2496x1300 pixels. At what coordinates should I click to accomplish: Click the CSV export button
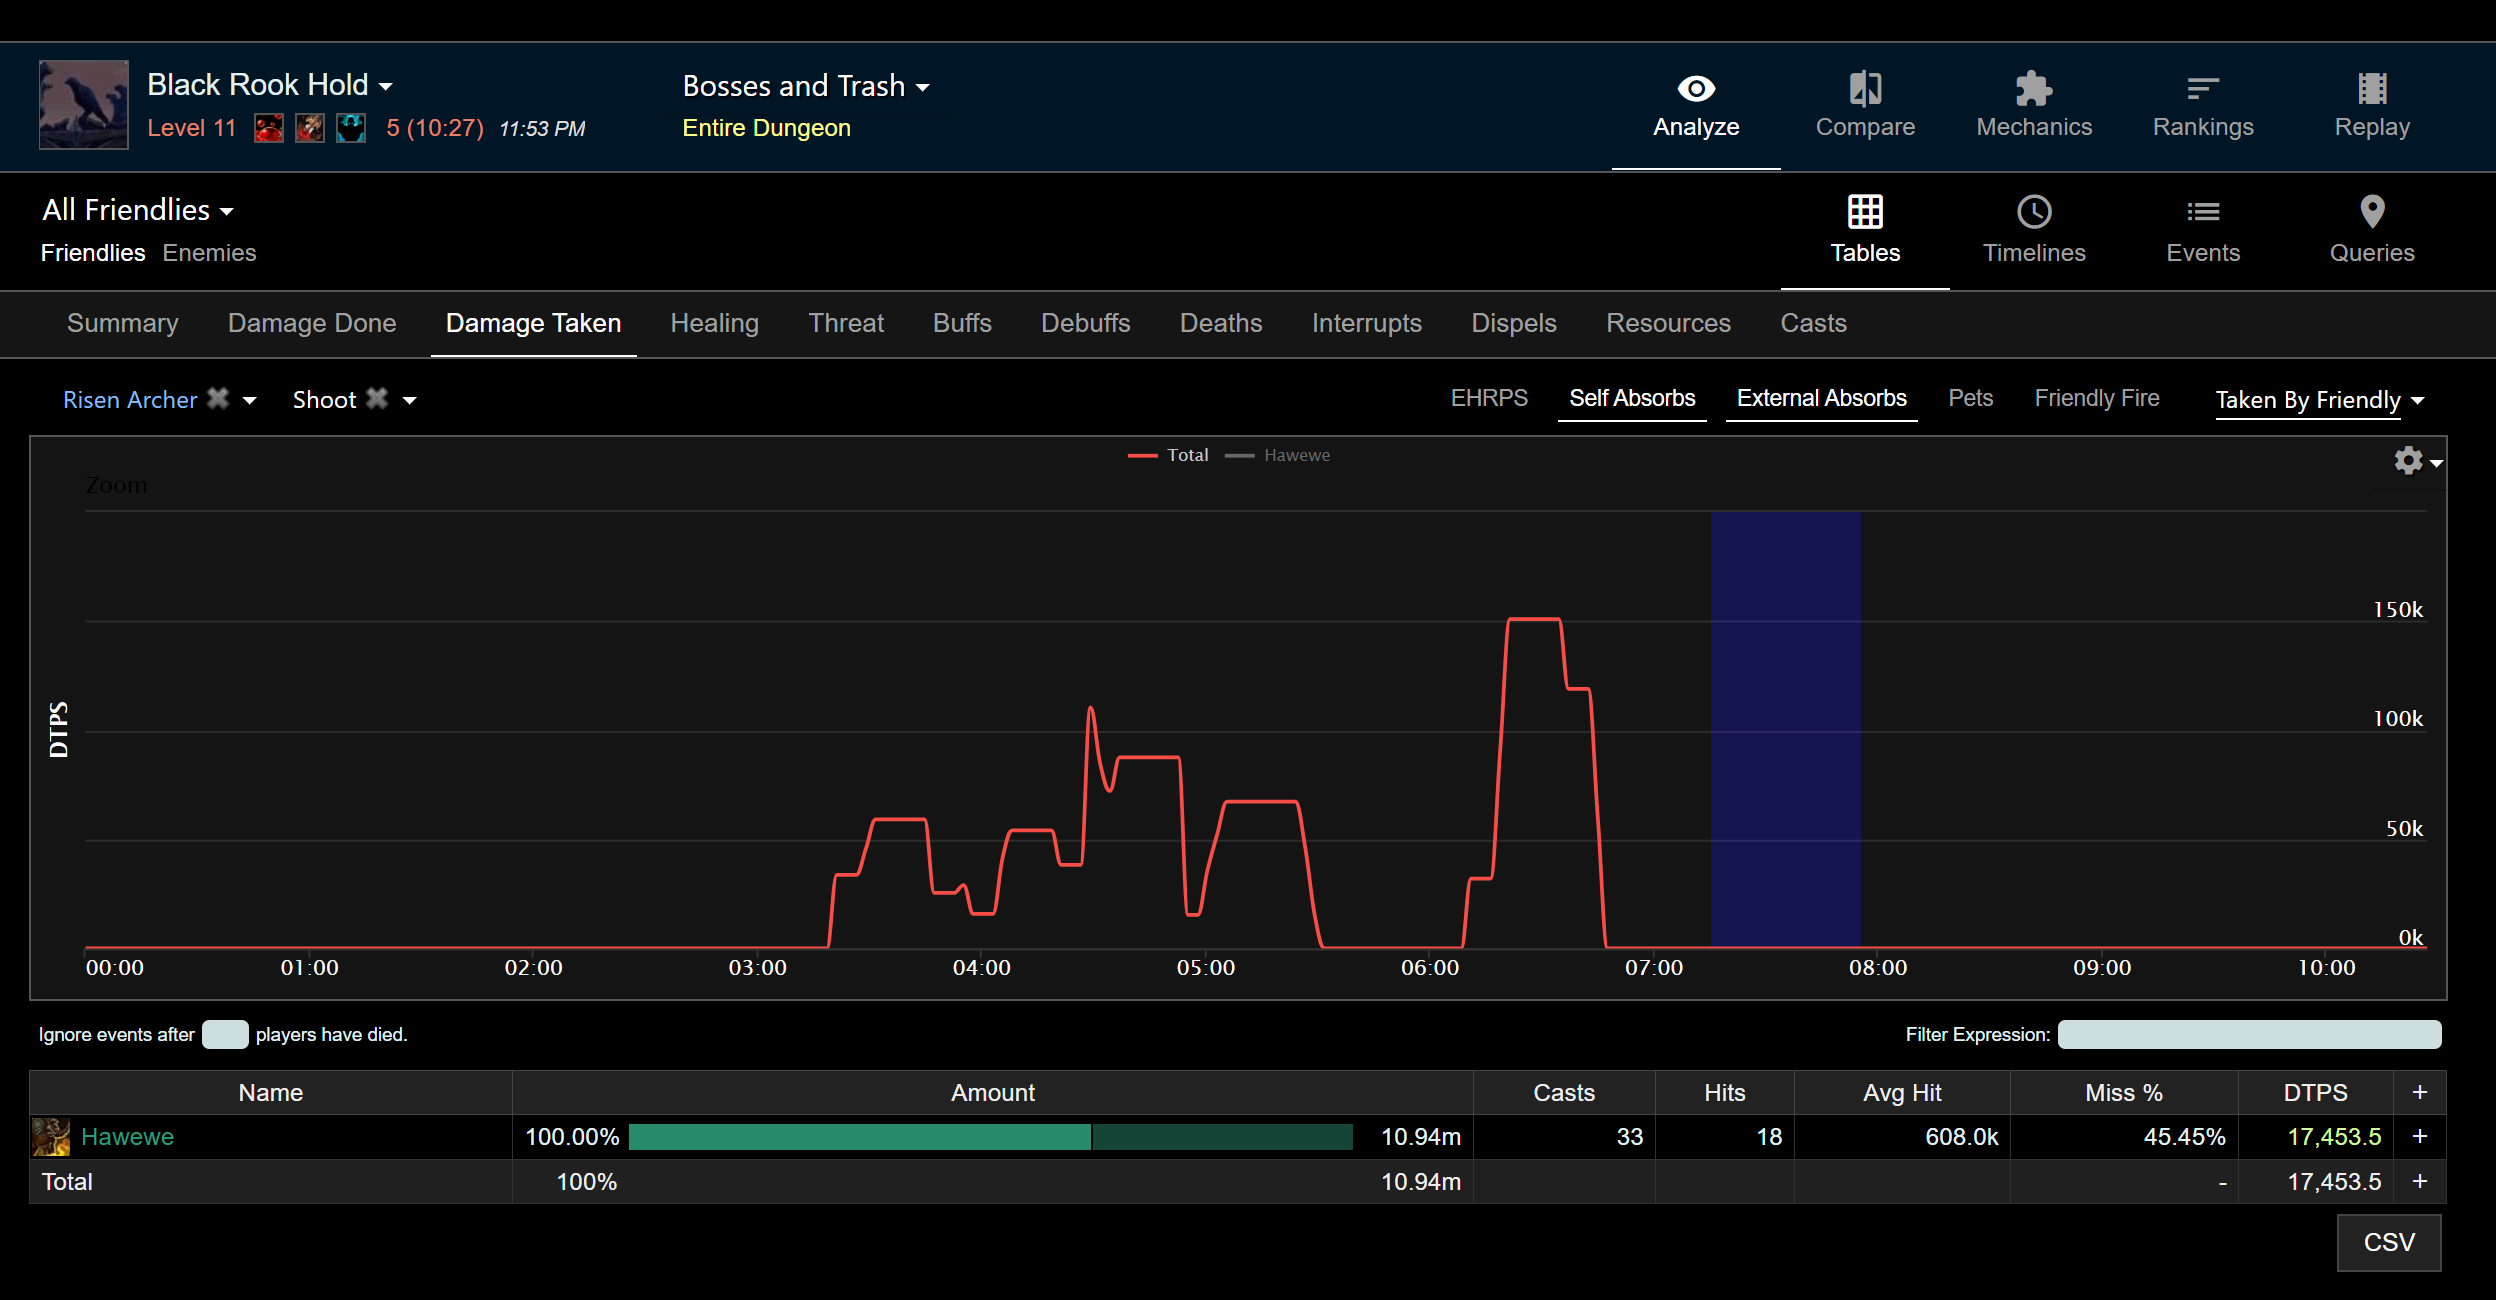point(2388,1242)
